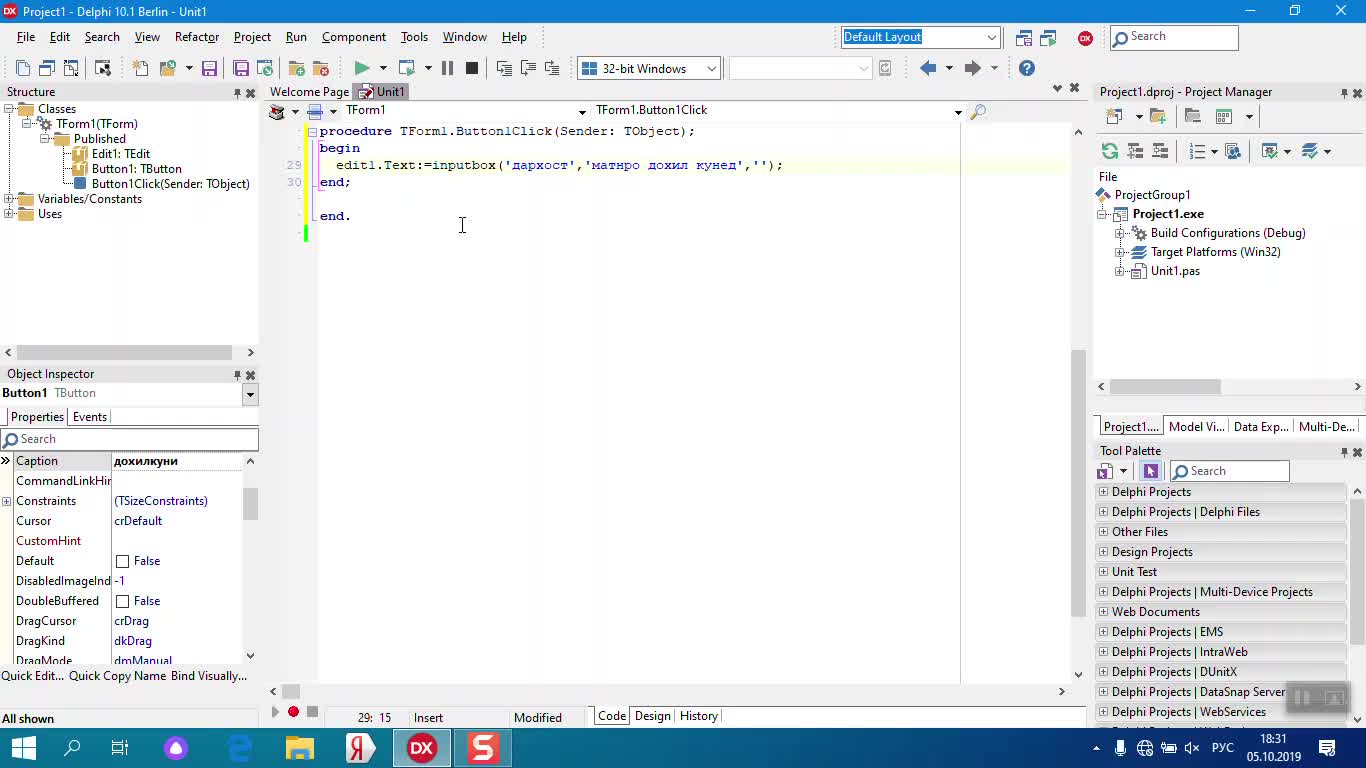
Task: Open the File menu
Action: click(x=26, y=37)
